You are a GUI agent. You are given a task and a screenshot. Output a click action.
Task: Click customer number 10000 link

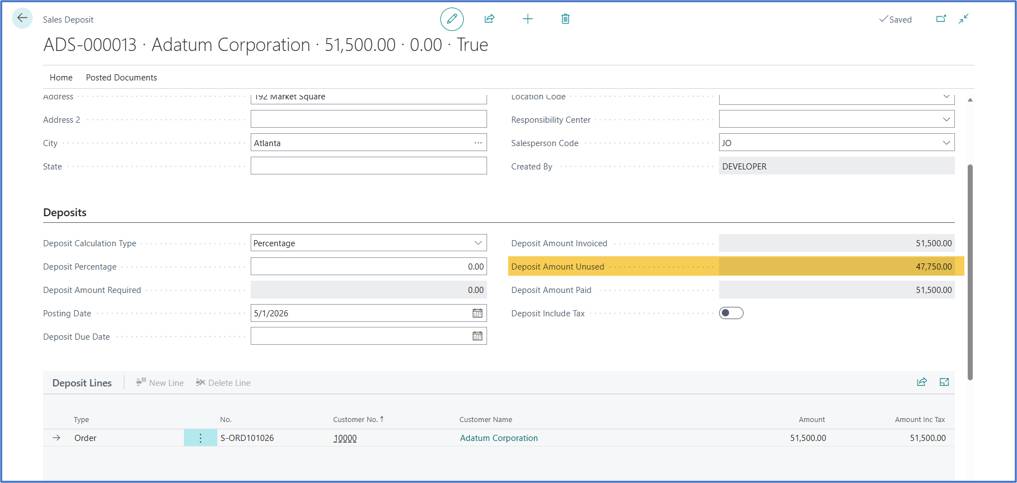(x=345, y=438)
